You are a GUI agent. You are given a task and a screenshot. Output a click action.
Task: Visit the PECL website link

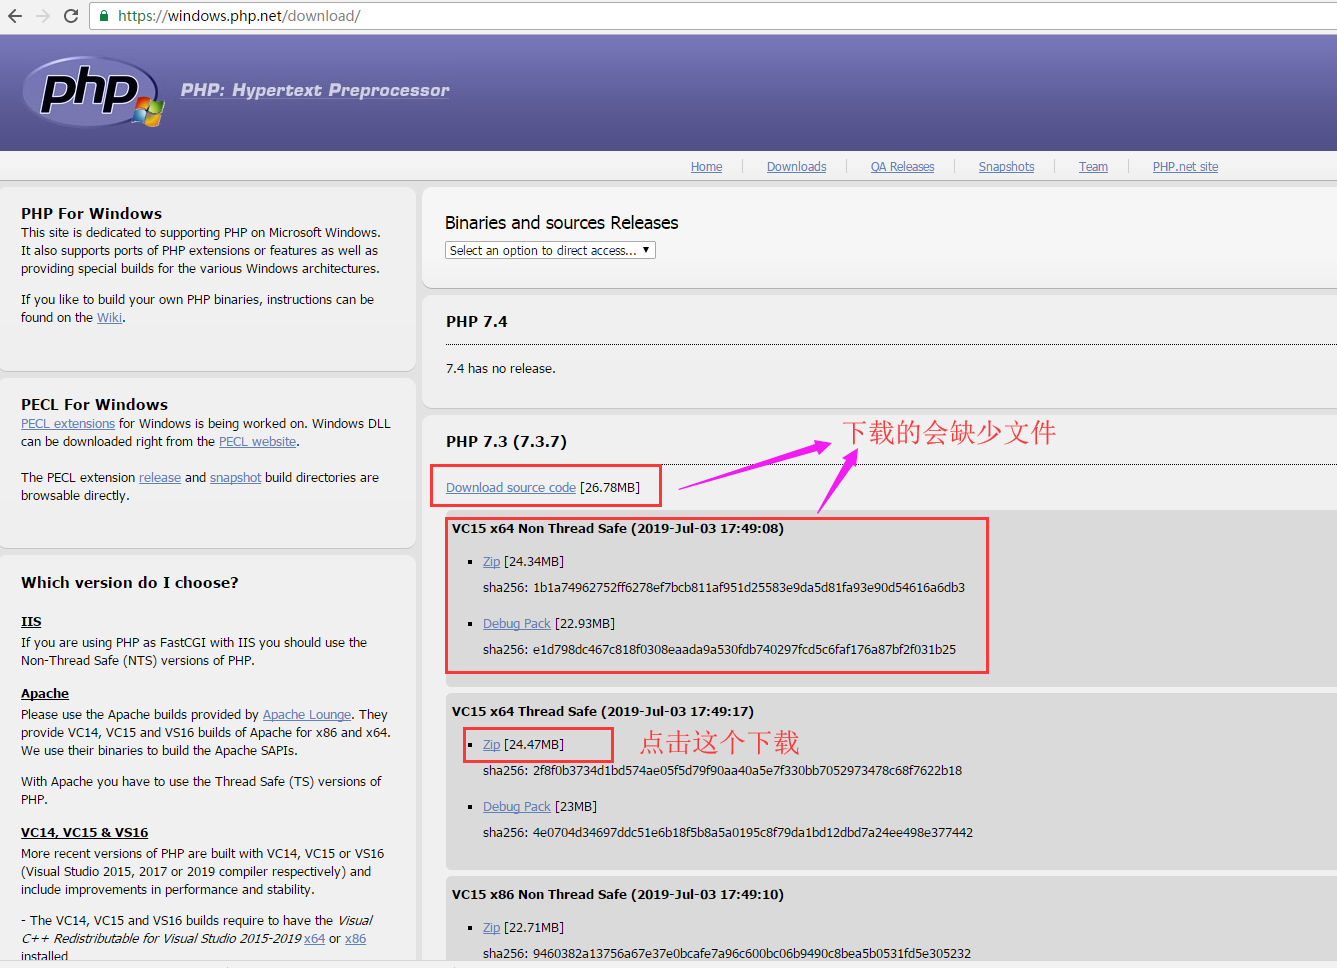coord(257,441)
